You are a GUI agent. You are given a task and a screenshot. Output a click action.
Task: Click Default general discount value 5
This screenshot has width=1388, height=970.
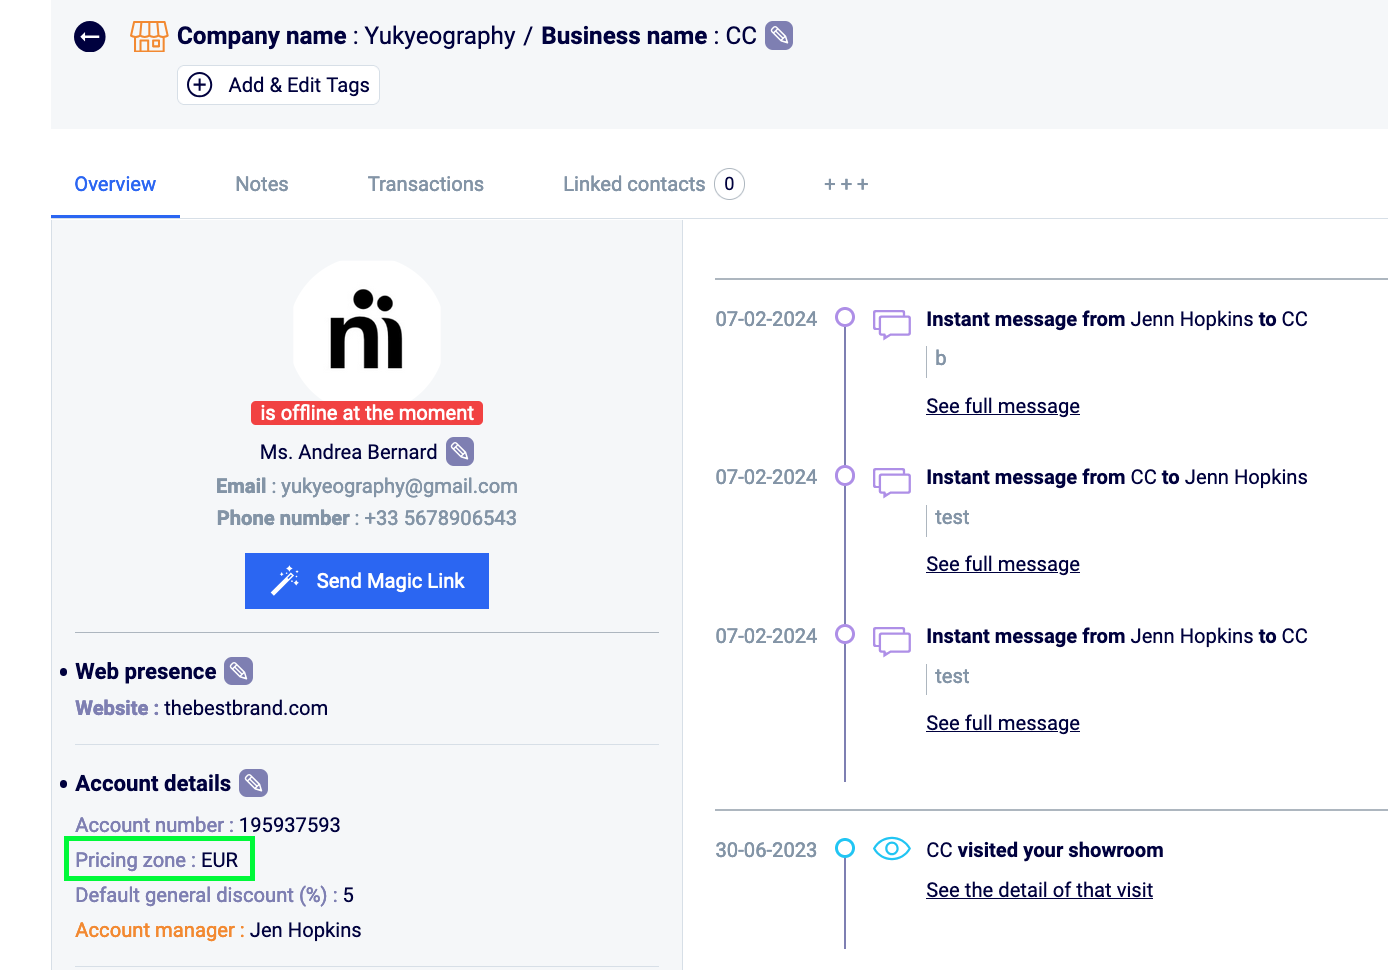(x=349, y=895)
